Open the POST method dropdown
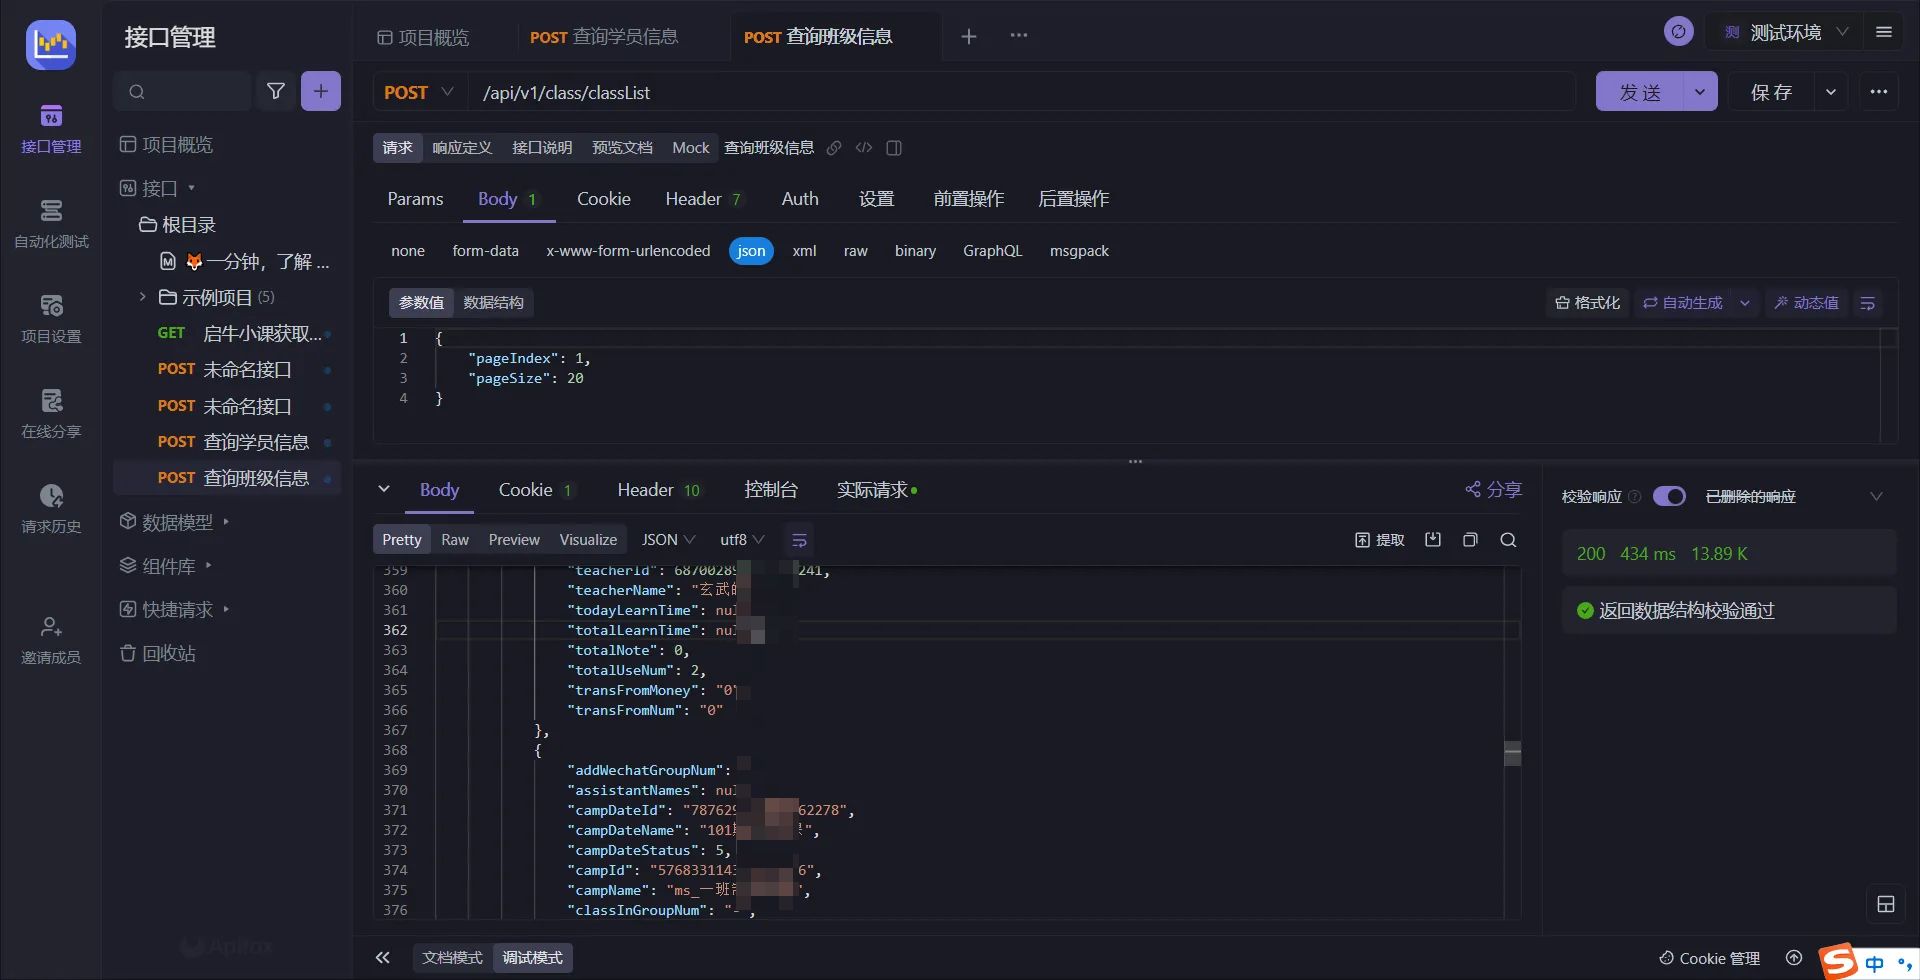 pyautogui.click(x=419, y=92)
